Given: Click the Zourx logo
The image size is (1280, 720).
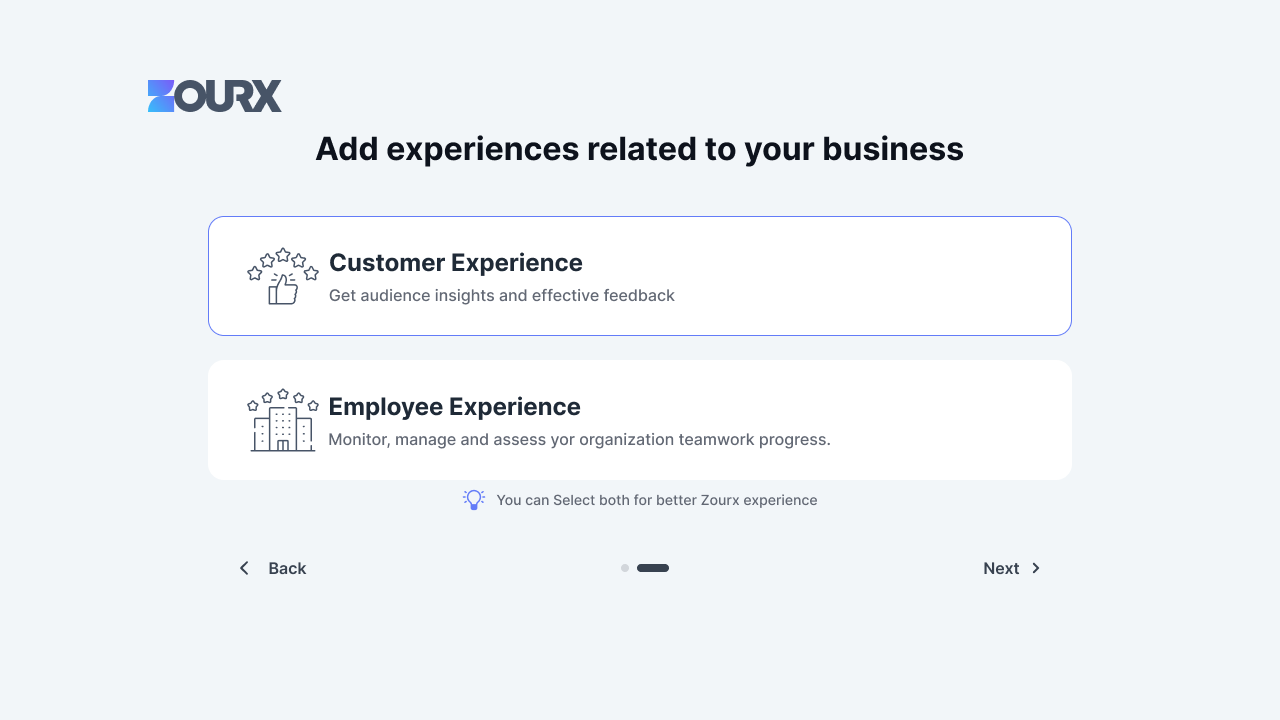Looking at the screenshot, I should click(x=215, y=96).
